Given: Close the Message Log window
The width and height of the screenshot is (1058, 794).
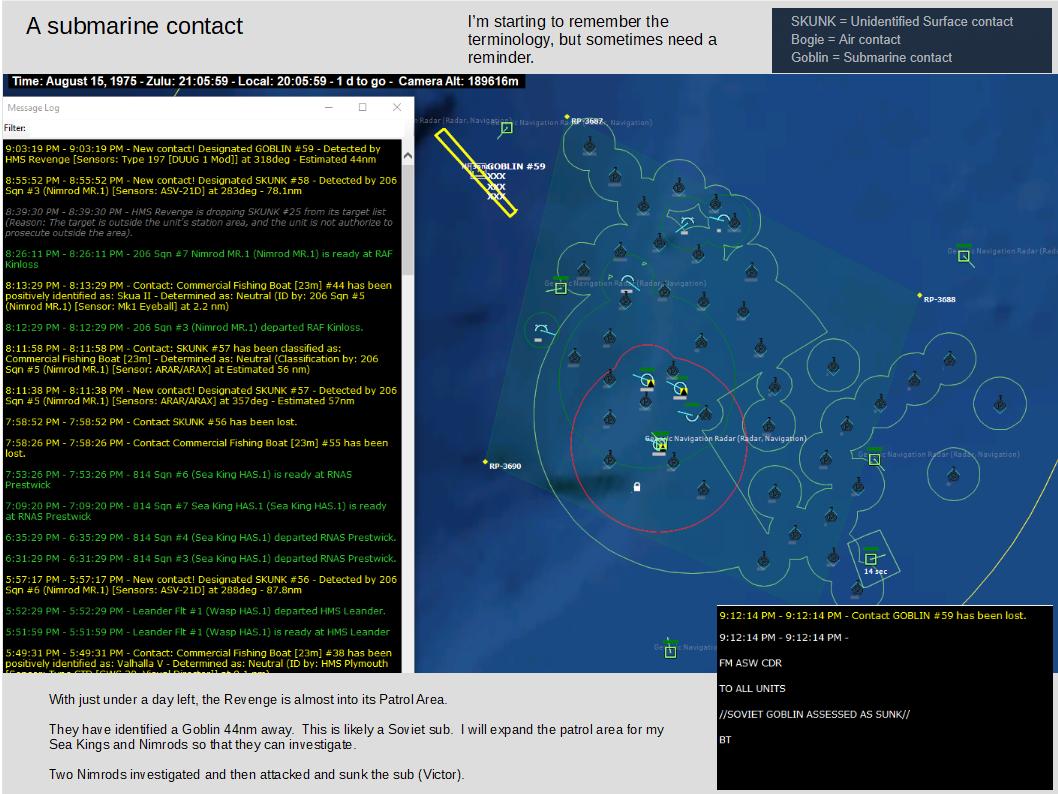Looking at the screenshot, I should pos(397,107).
